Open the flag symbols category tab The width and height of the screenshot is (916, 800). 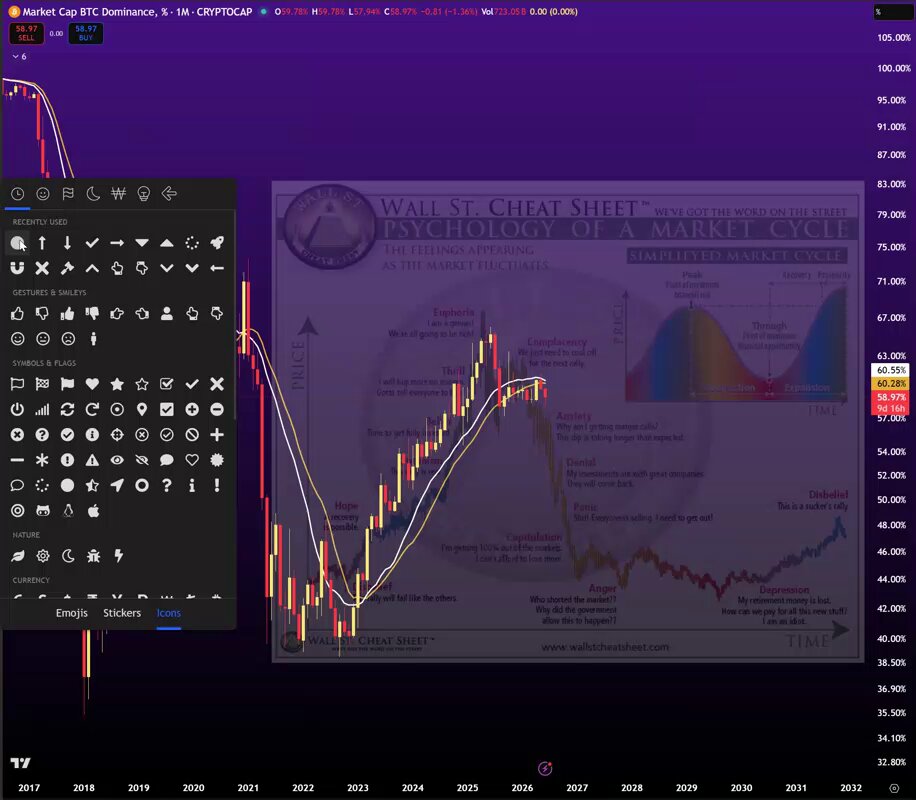[68, 193]
